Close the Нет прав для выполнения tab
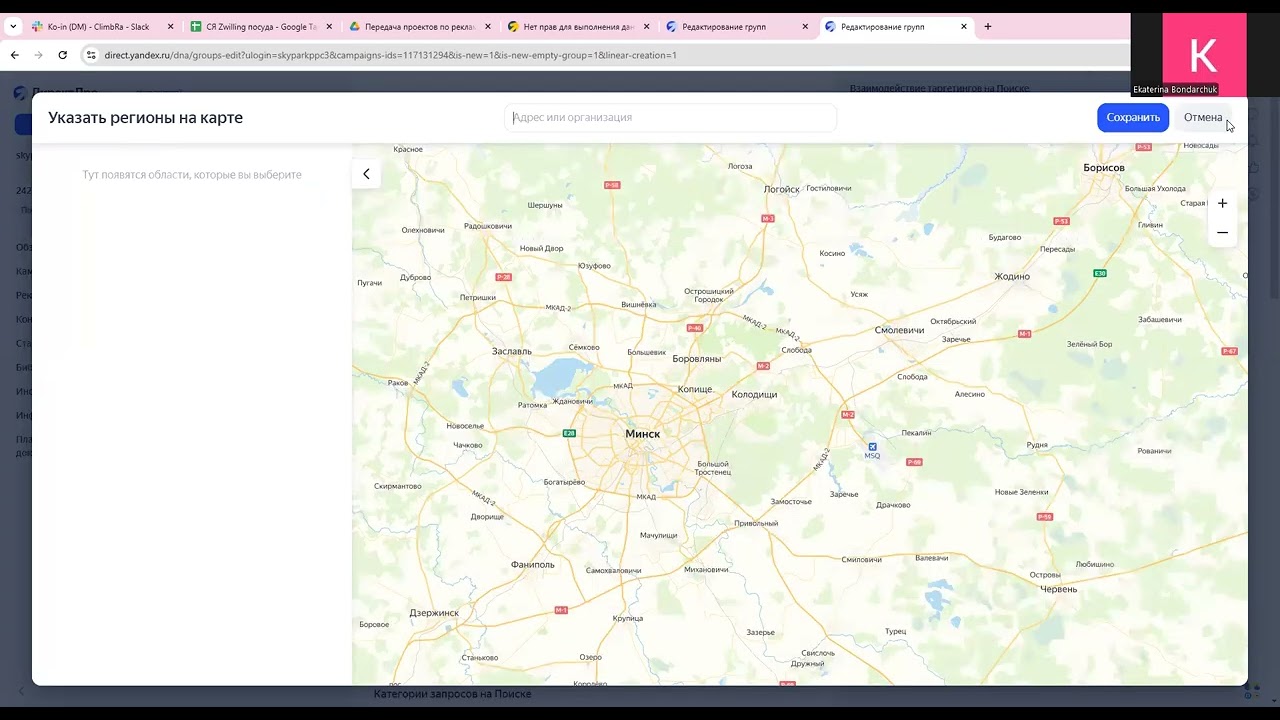The image size is (1280, 720). [x=647, y=27]
